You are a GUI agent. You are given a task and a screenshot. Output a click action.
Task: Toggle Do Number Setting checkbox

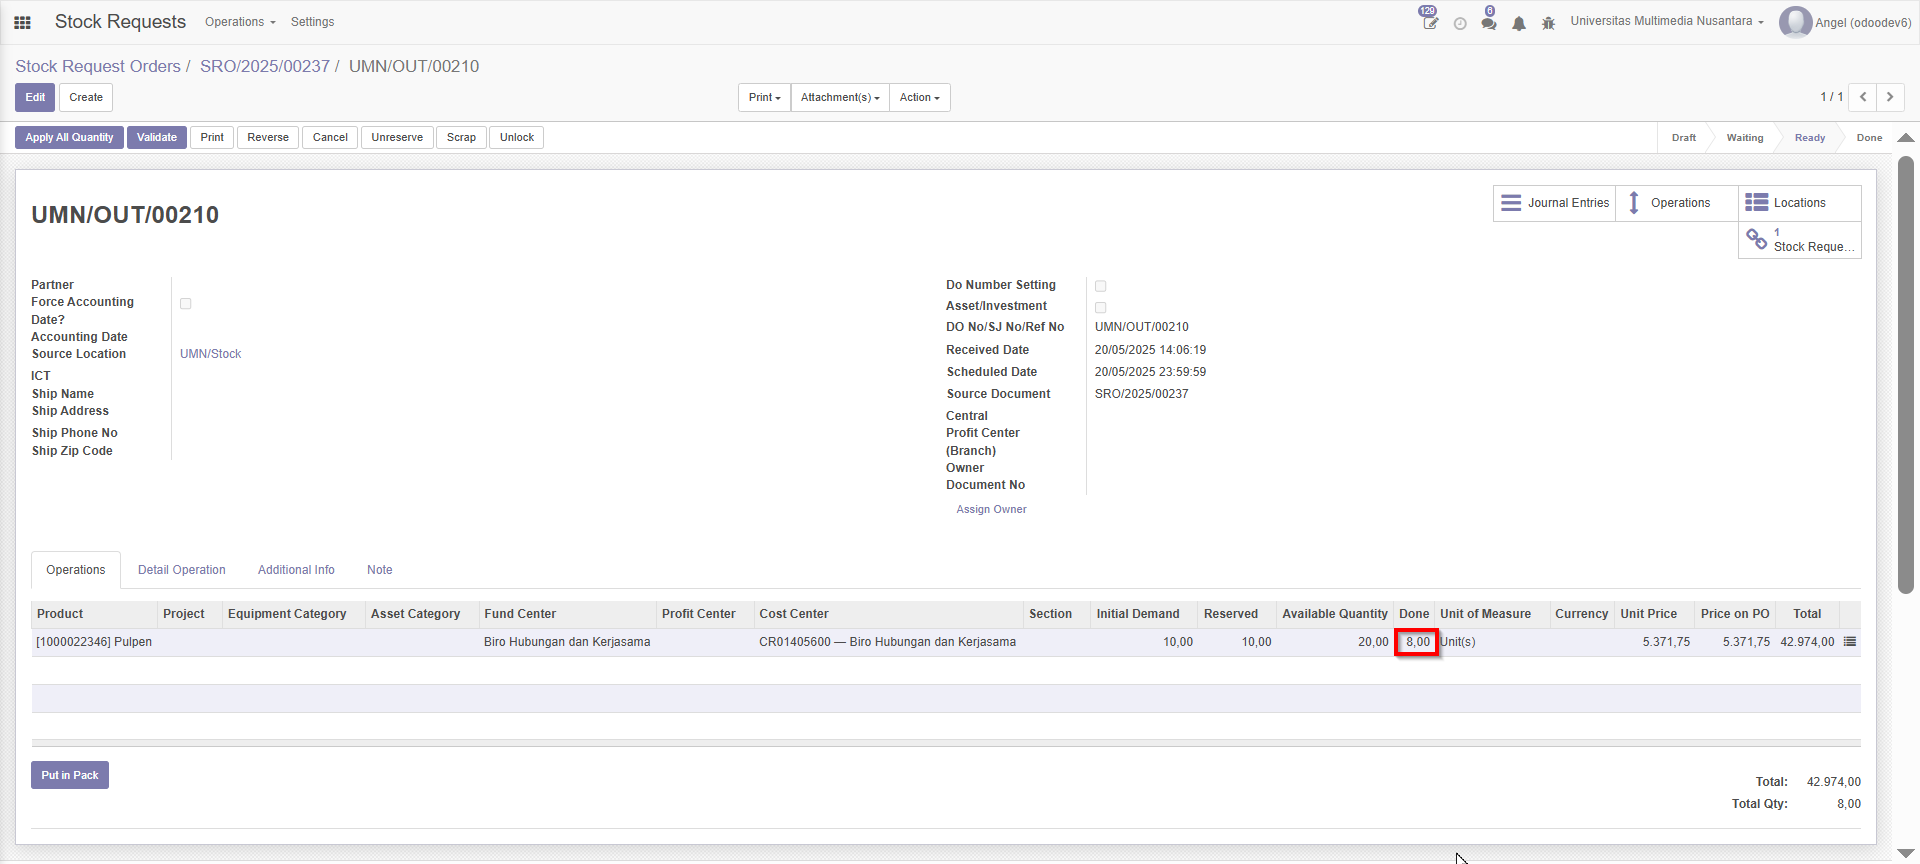(x=1101, y=286)
